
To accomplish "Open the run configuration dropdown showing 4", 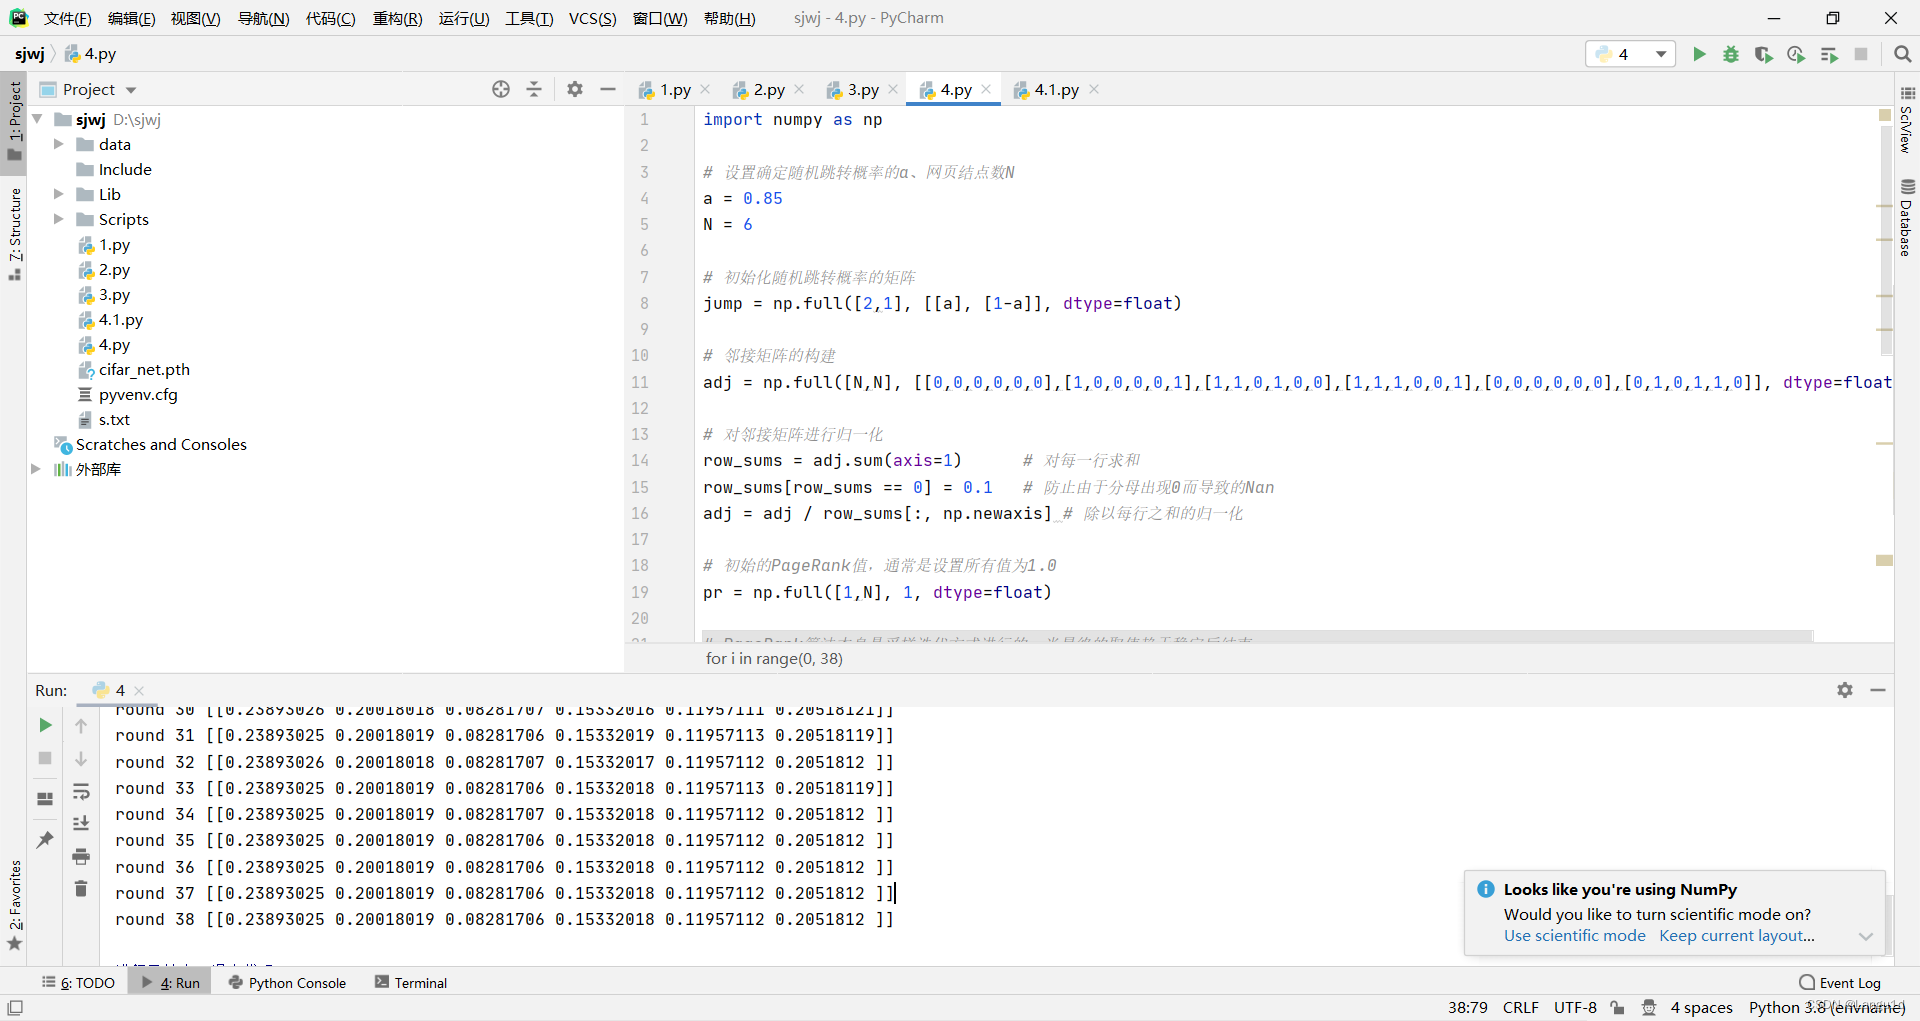I will [1630, 54].
